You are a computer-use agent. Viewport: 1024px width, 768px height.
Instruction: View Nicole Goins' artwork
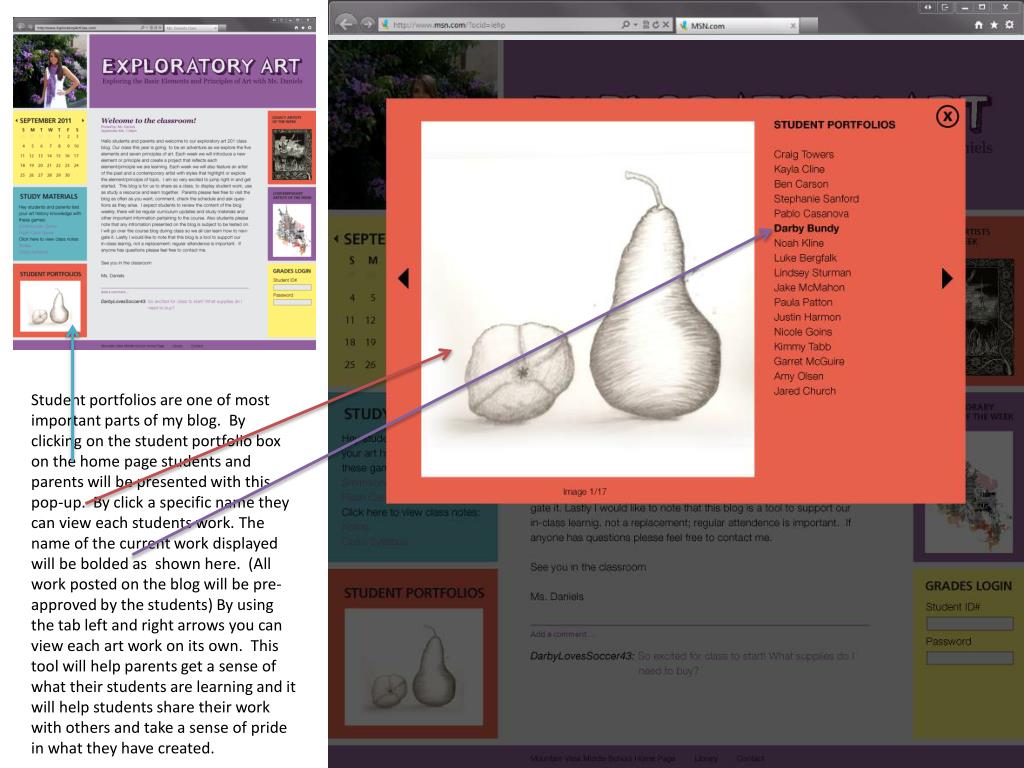point(803,332)
